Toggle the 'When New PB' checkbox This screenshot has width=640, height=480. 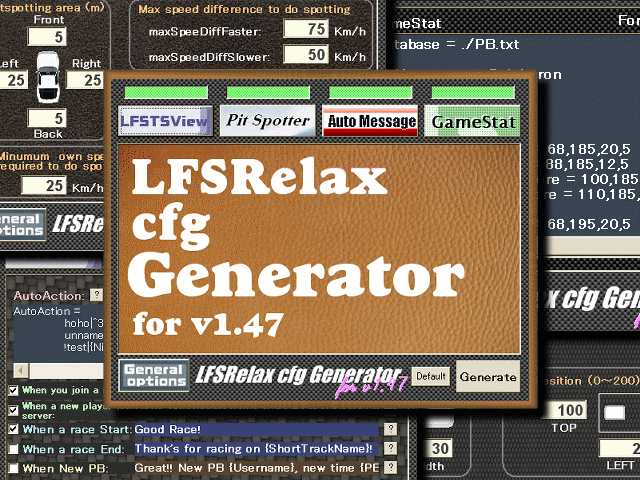(13, 468)
